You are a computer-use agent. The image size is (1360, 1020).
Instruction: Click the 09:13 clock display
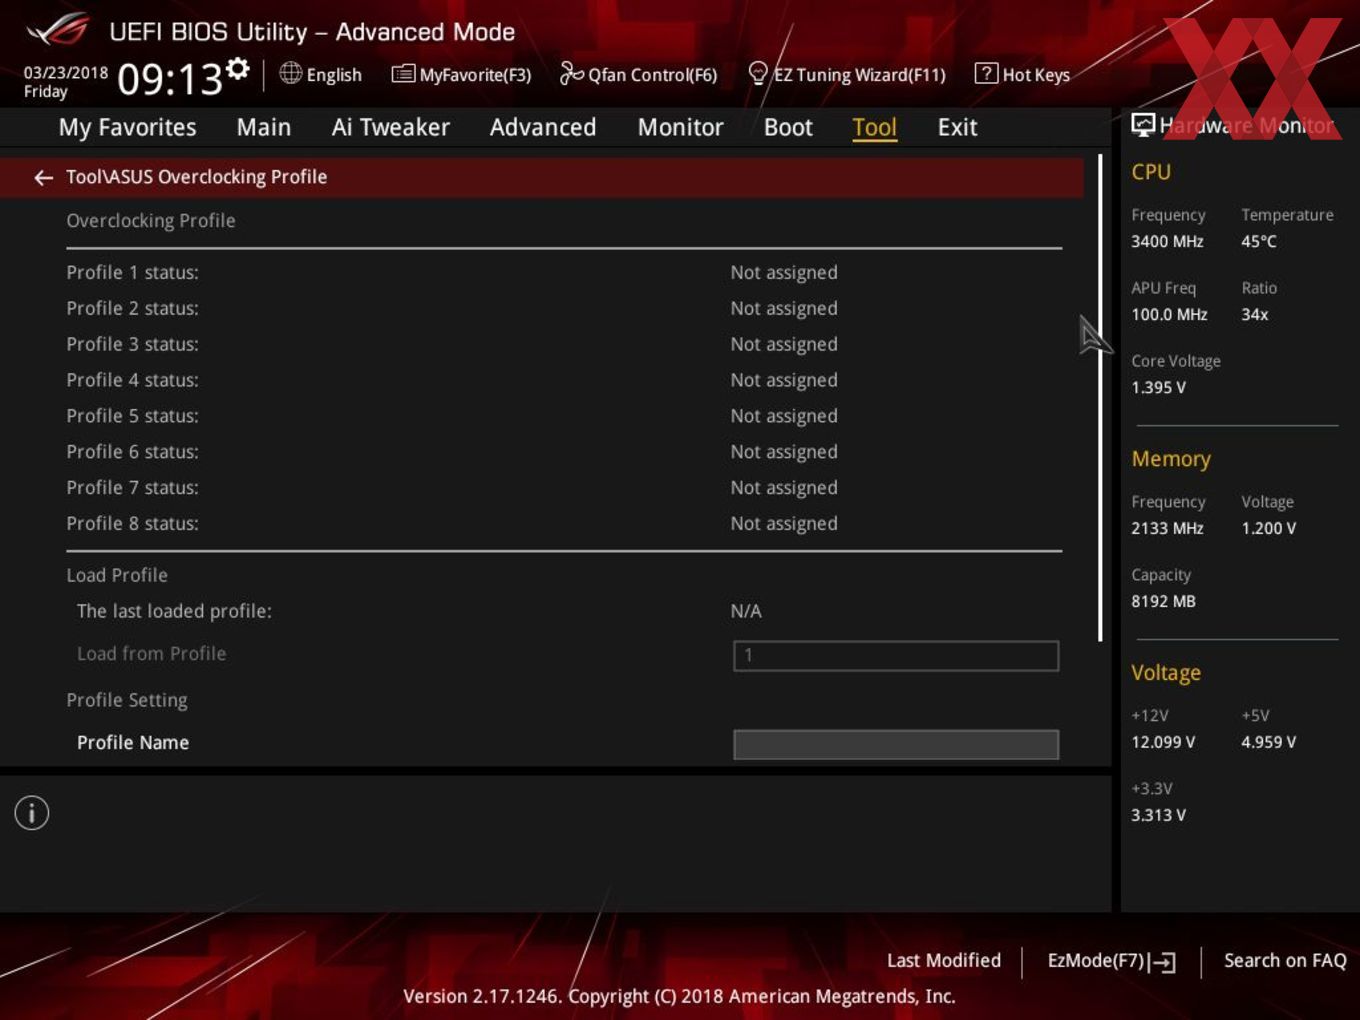169,79
